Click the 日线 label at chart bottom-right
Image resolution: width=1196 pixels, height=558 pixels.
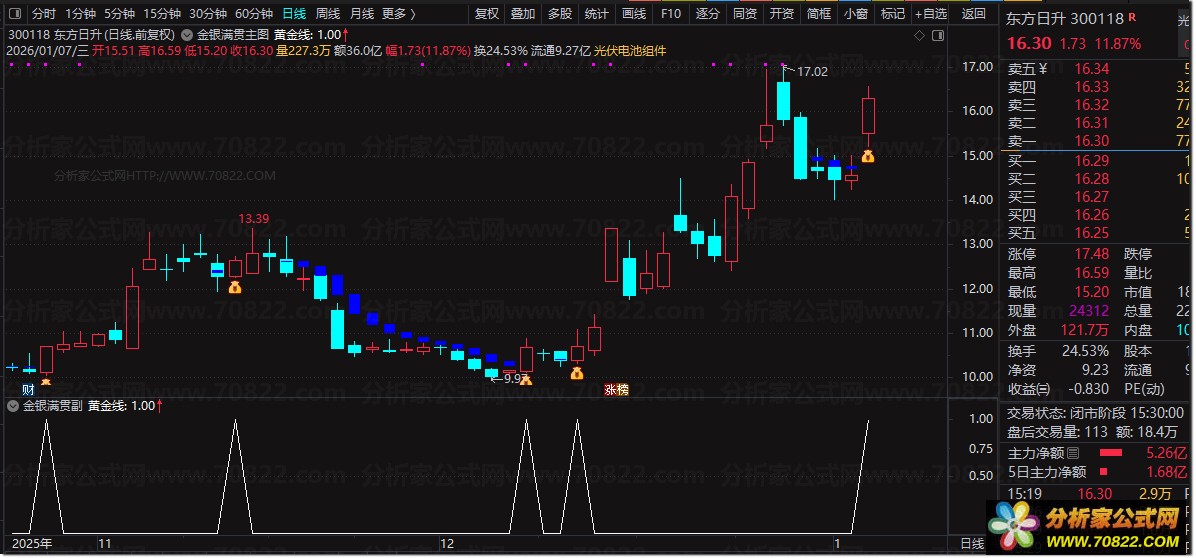[972, 544]
